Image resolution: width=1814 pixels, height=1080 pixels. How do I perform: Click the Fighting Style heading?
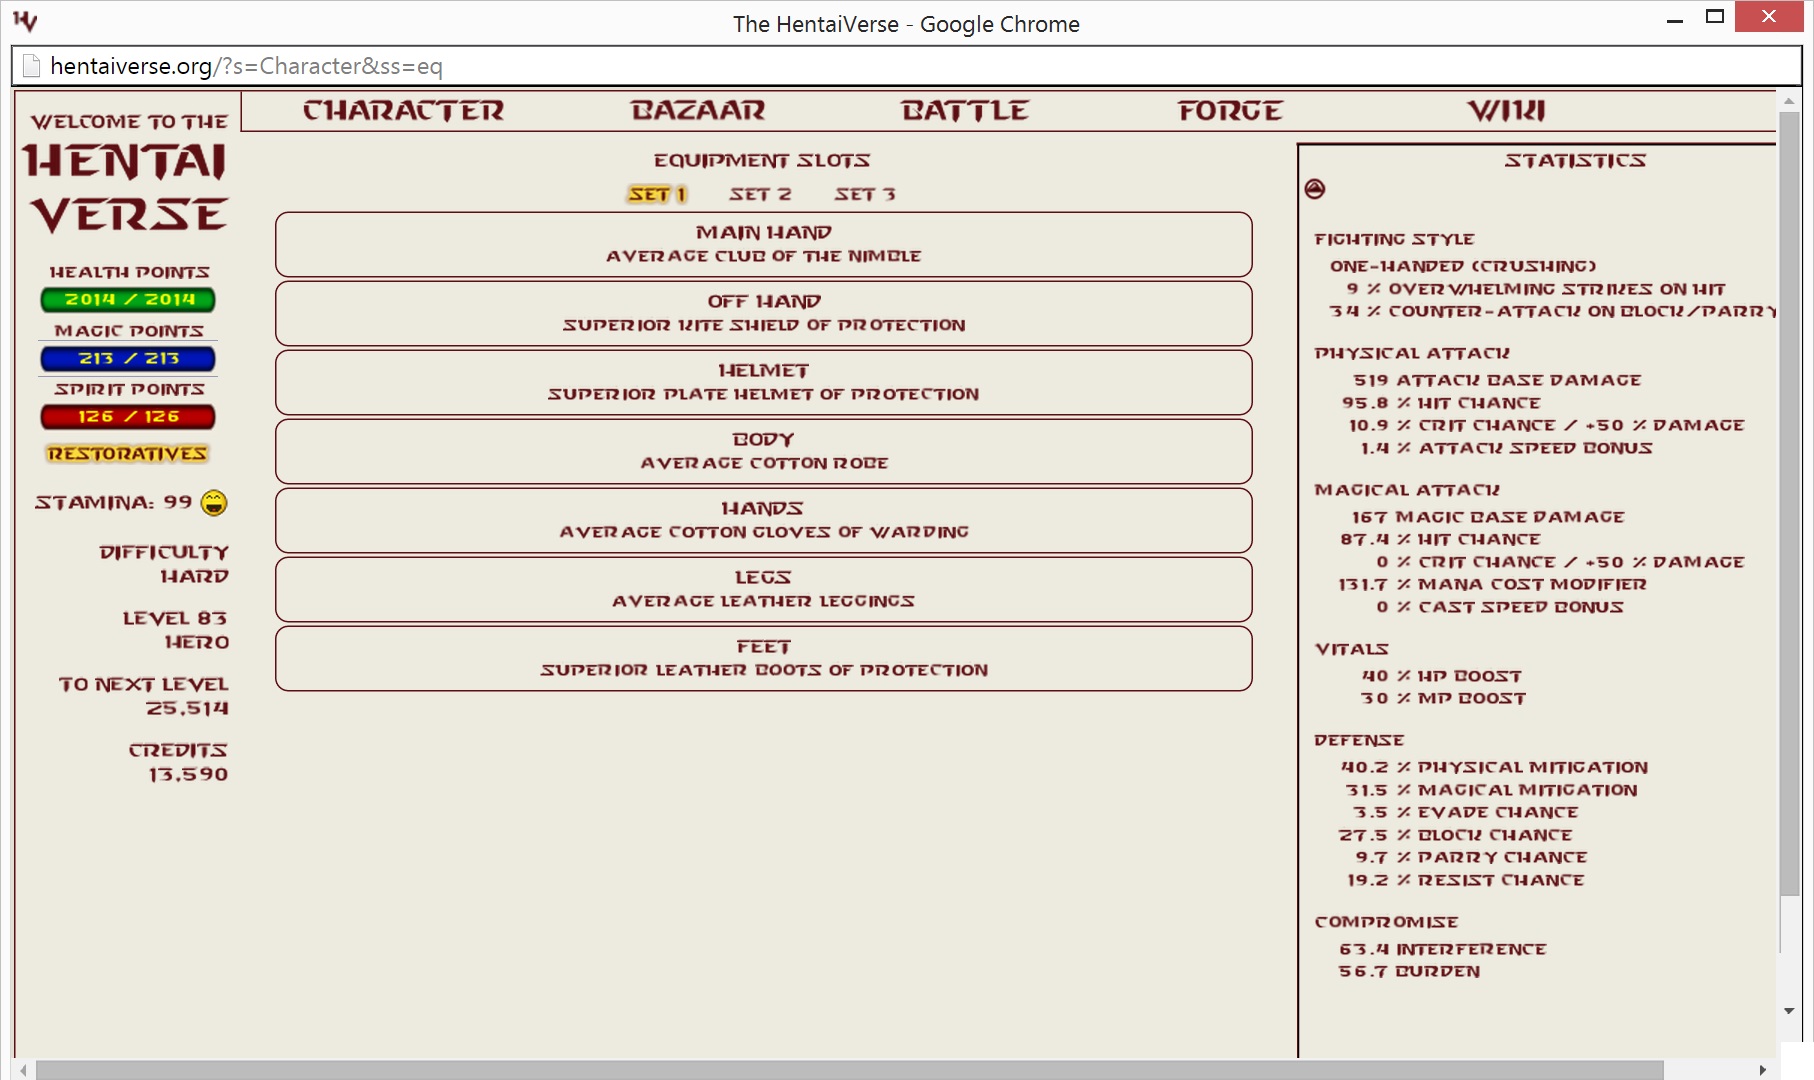[1394, 239]
